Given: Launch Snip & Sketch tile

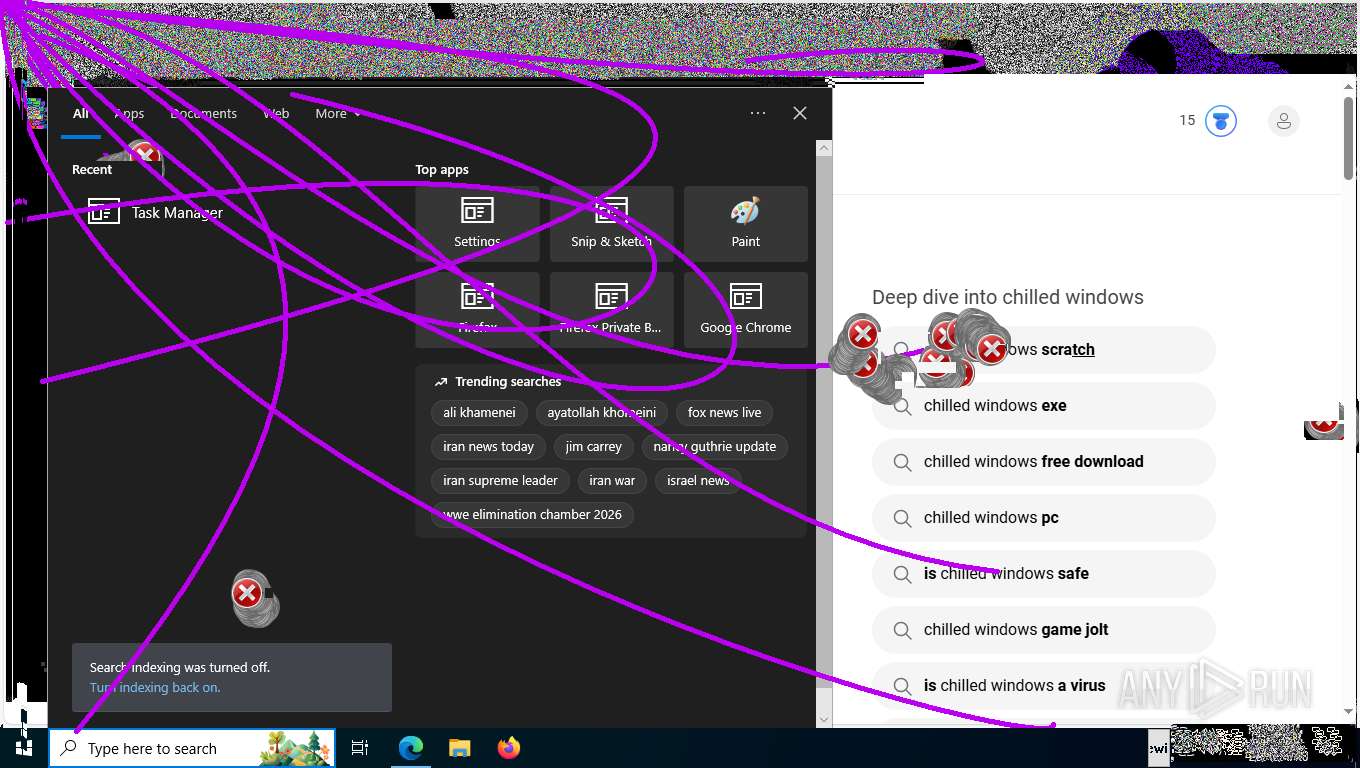Looking at the screenshot, I should click(x=611, y=223).
